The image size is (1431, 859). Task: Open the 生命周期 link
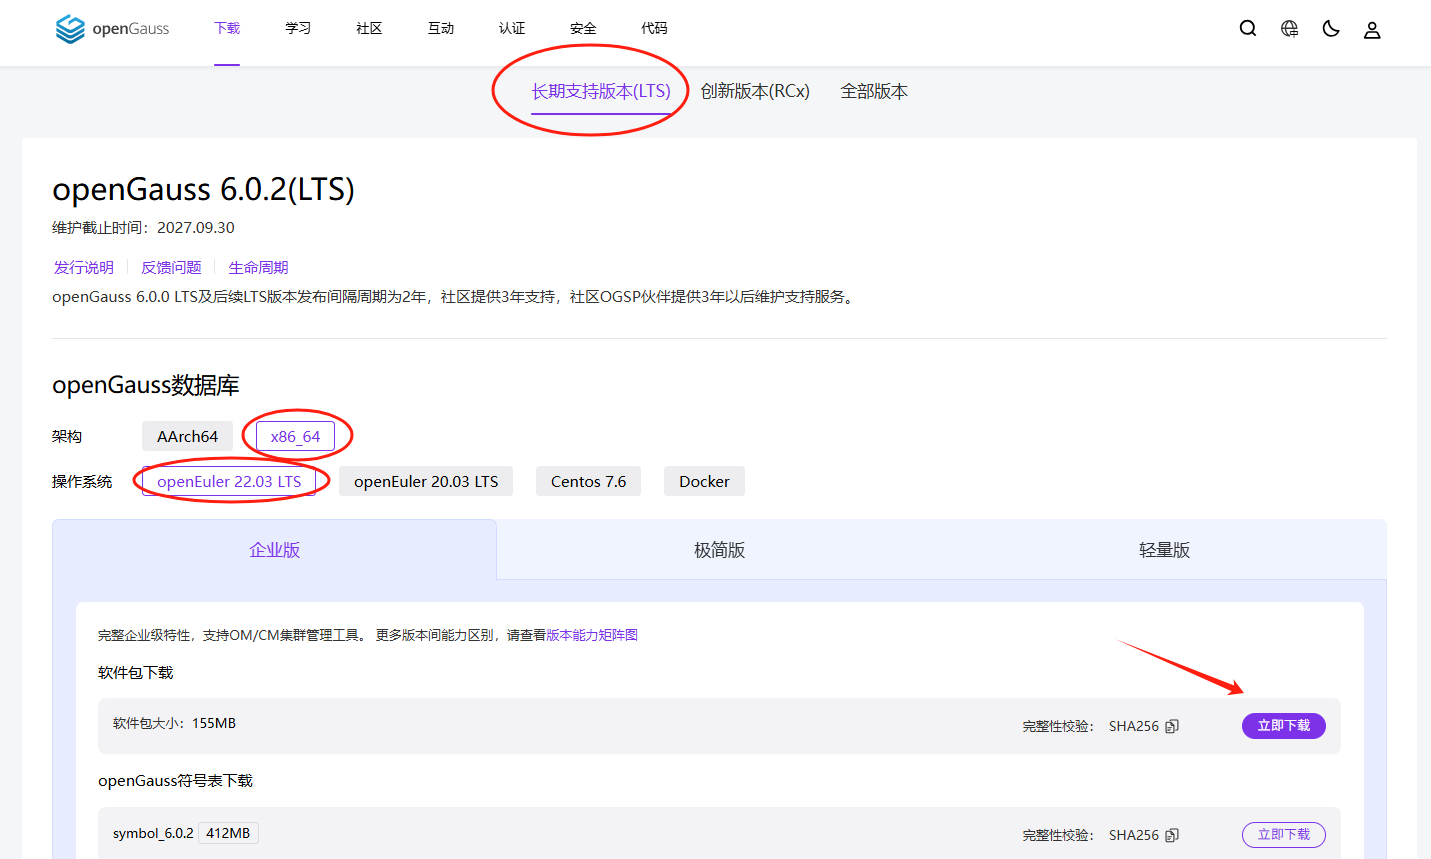coord(258,267)
